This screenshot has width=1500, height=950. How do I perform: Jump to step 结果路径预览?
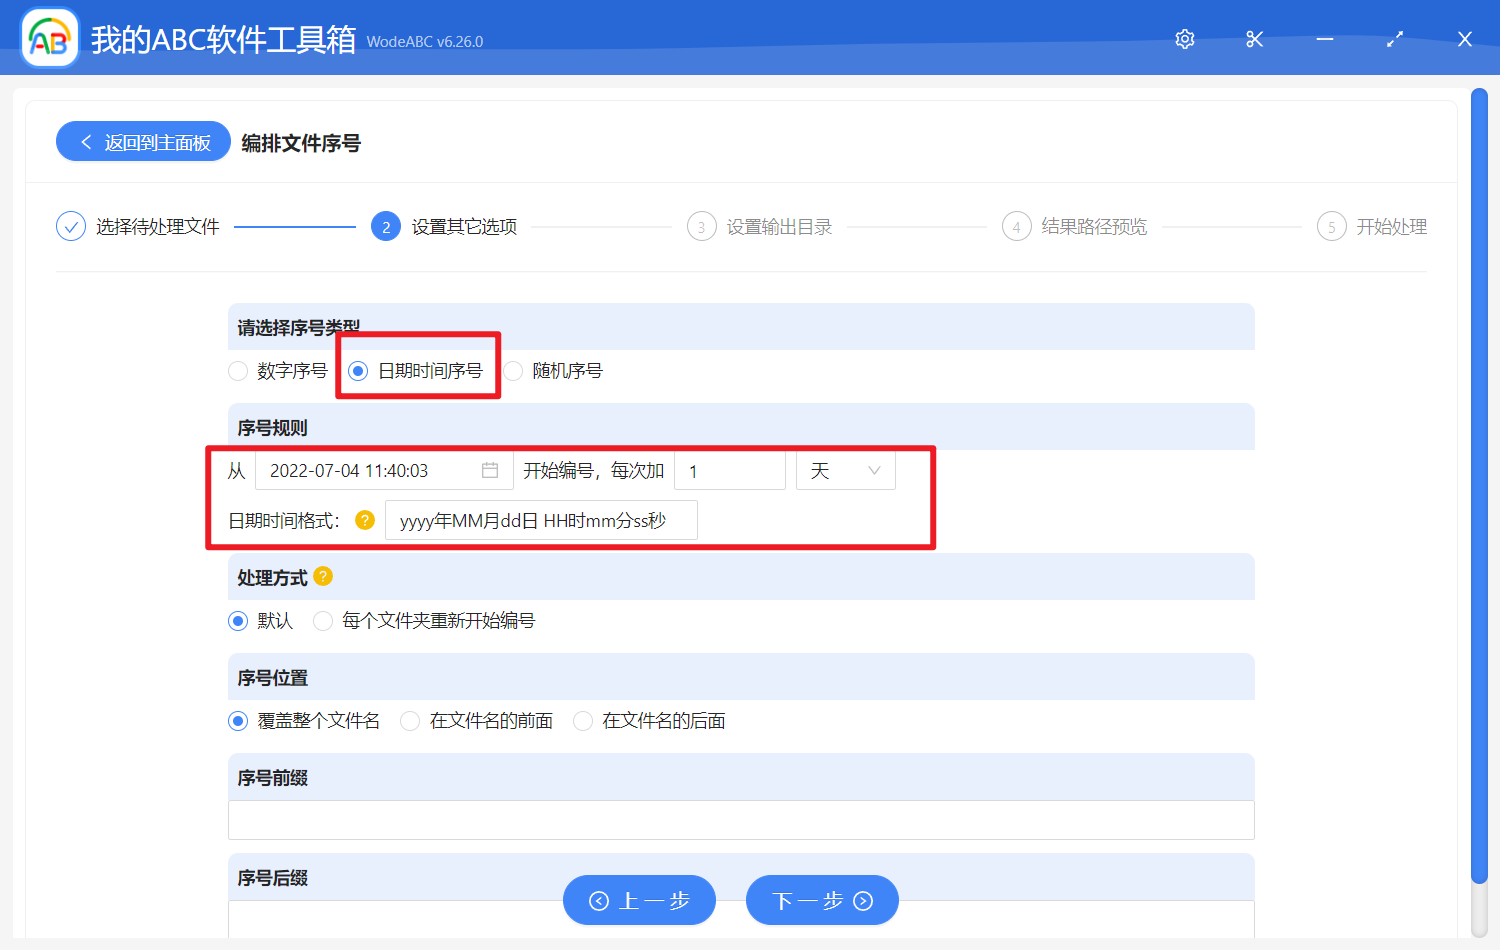pyautogui.click(x=1016, y=226)
